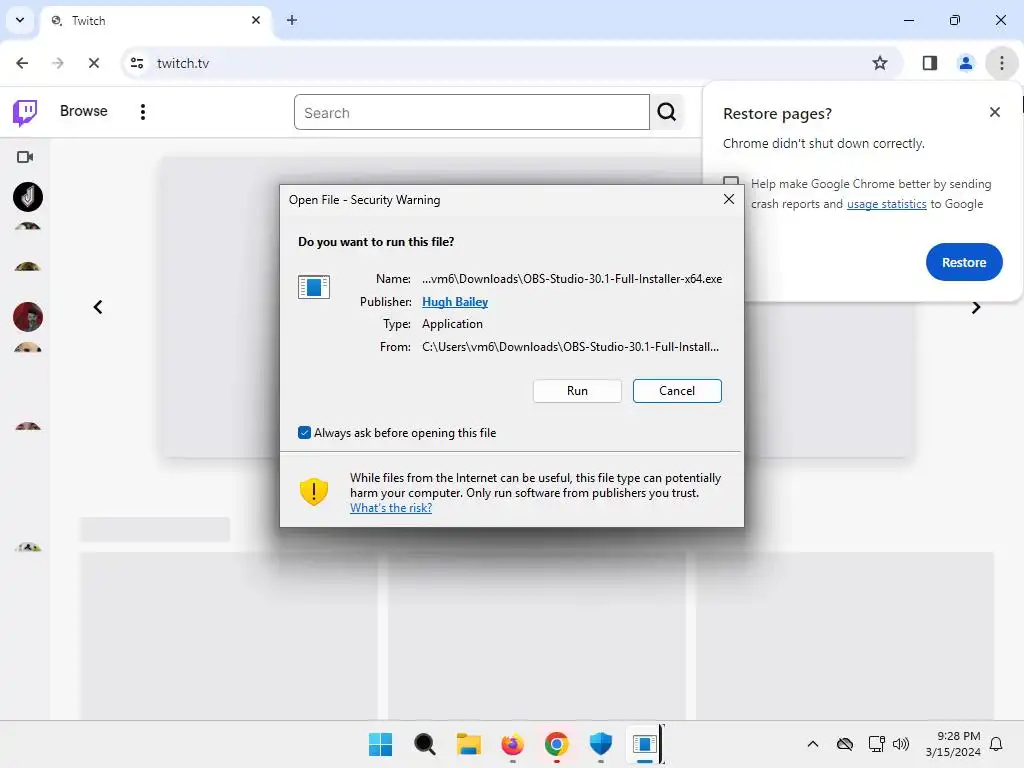
Task: Open the Hugh Bailey publisher link
Action: [455, 302]
